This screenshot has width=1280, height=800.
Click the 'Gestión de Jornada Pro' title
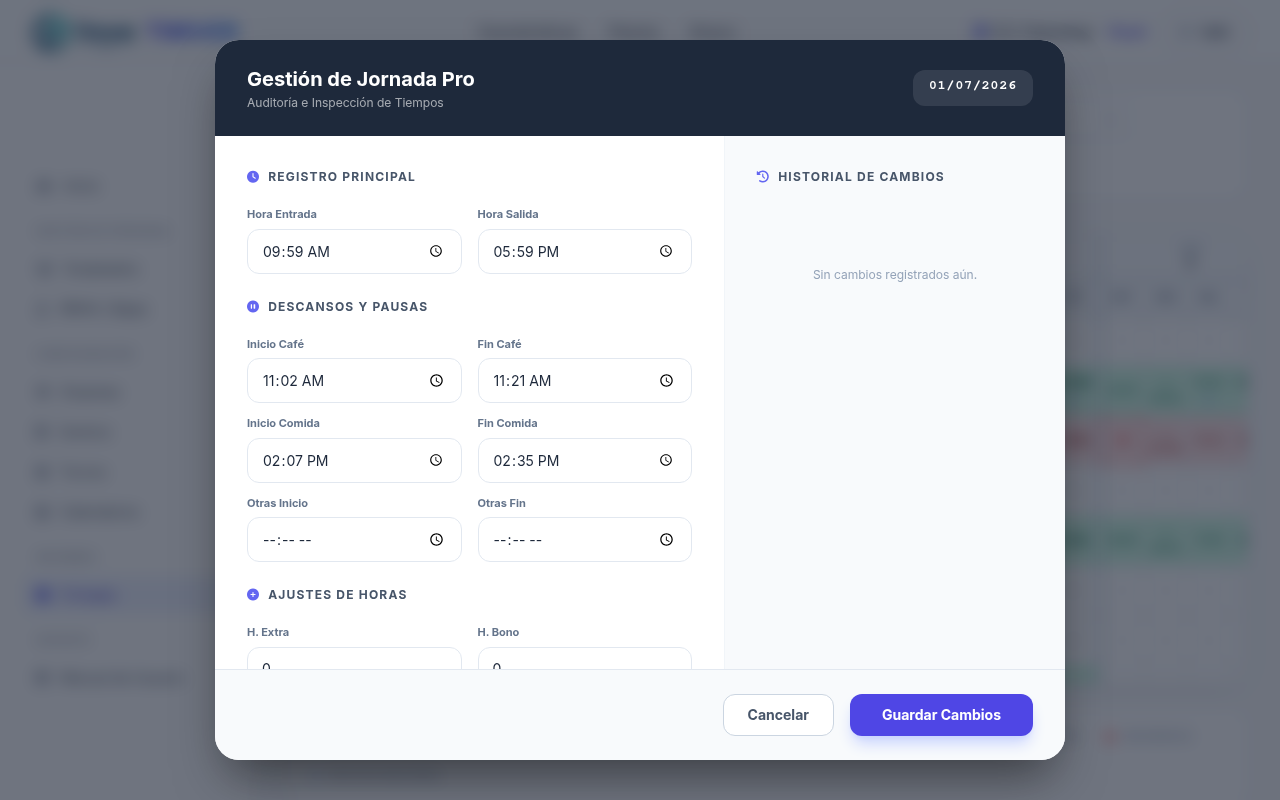pyautogui.click(x=361, y=79)
